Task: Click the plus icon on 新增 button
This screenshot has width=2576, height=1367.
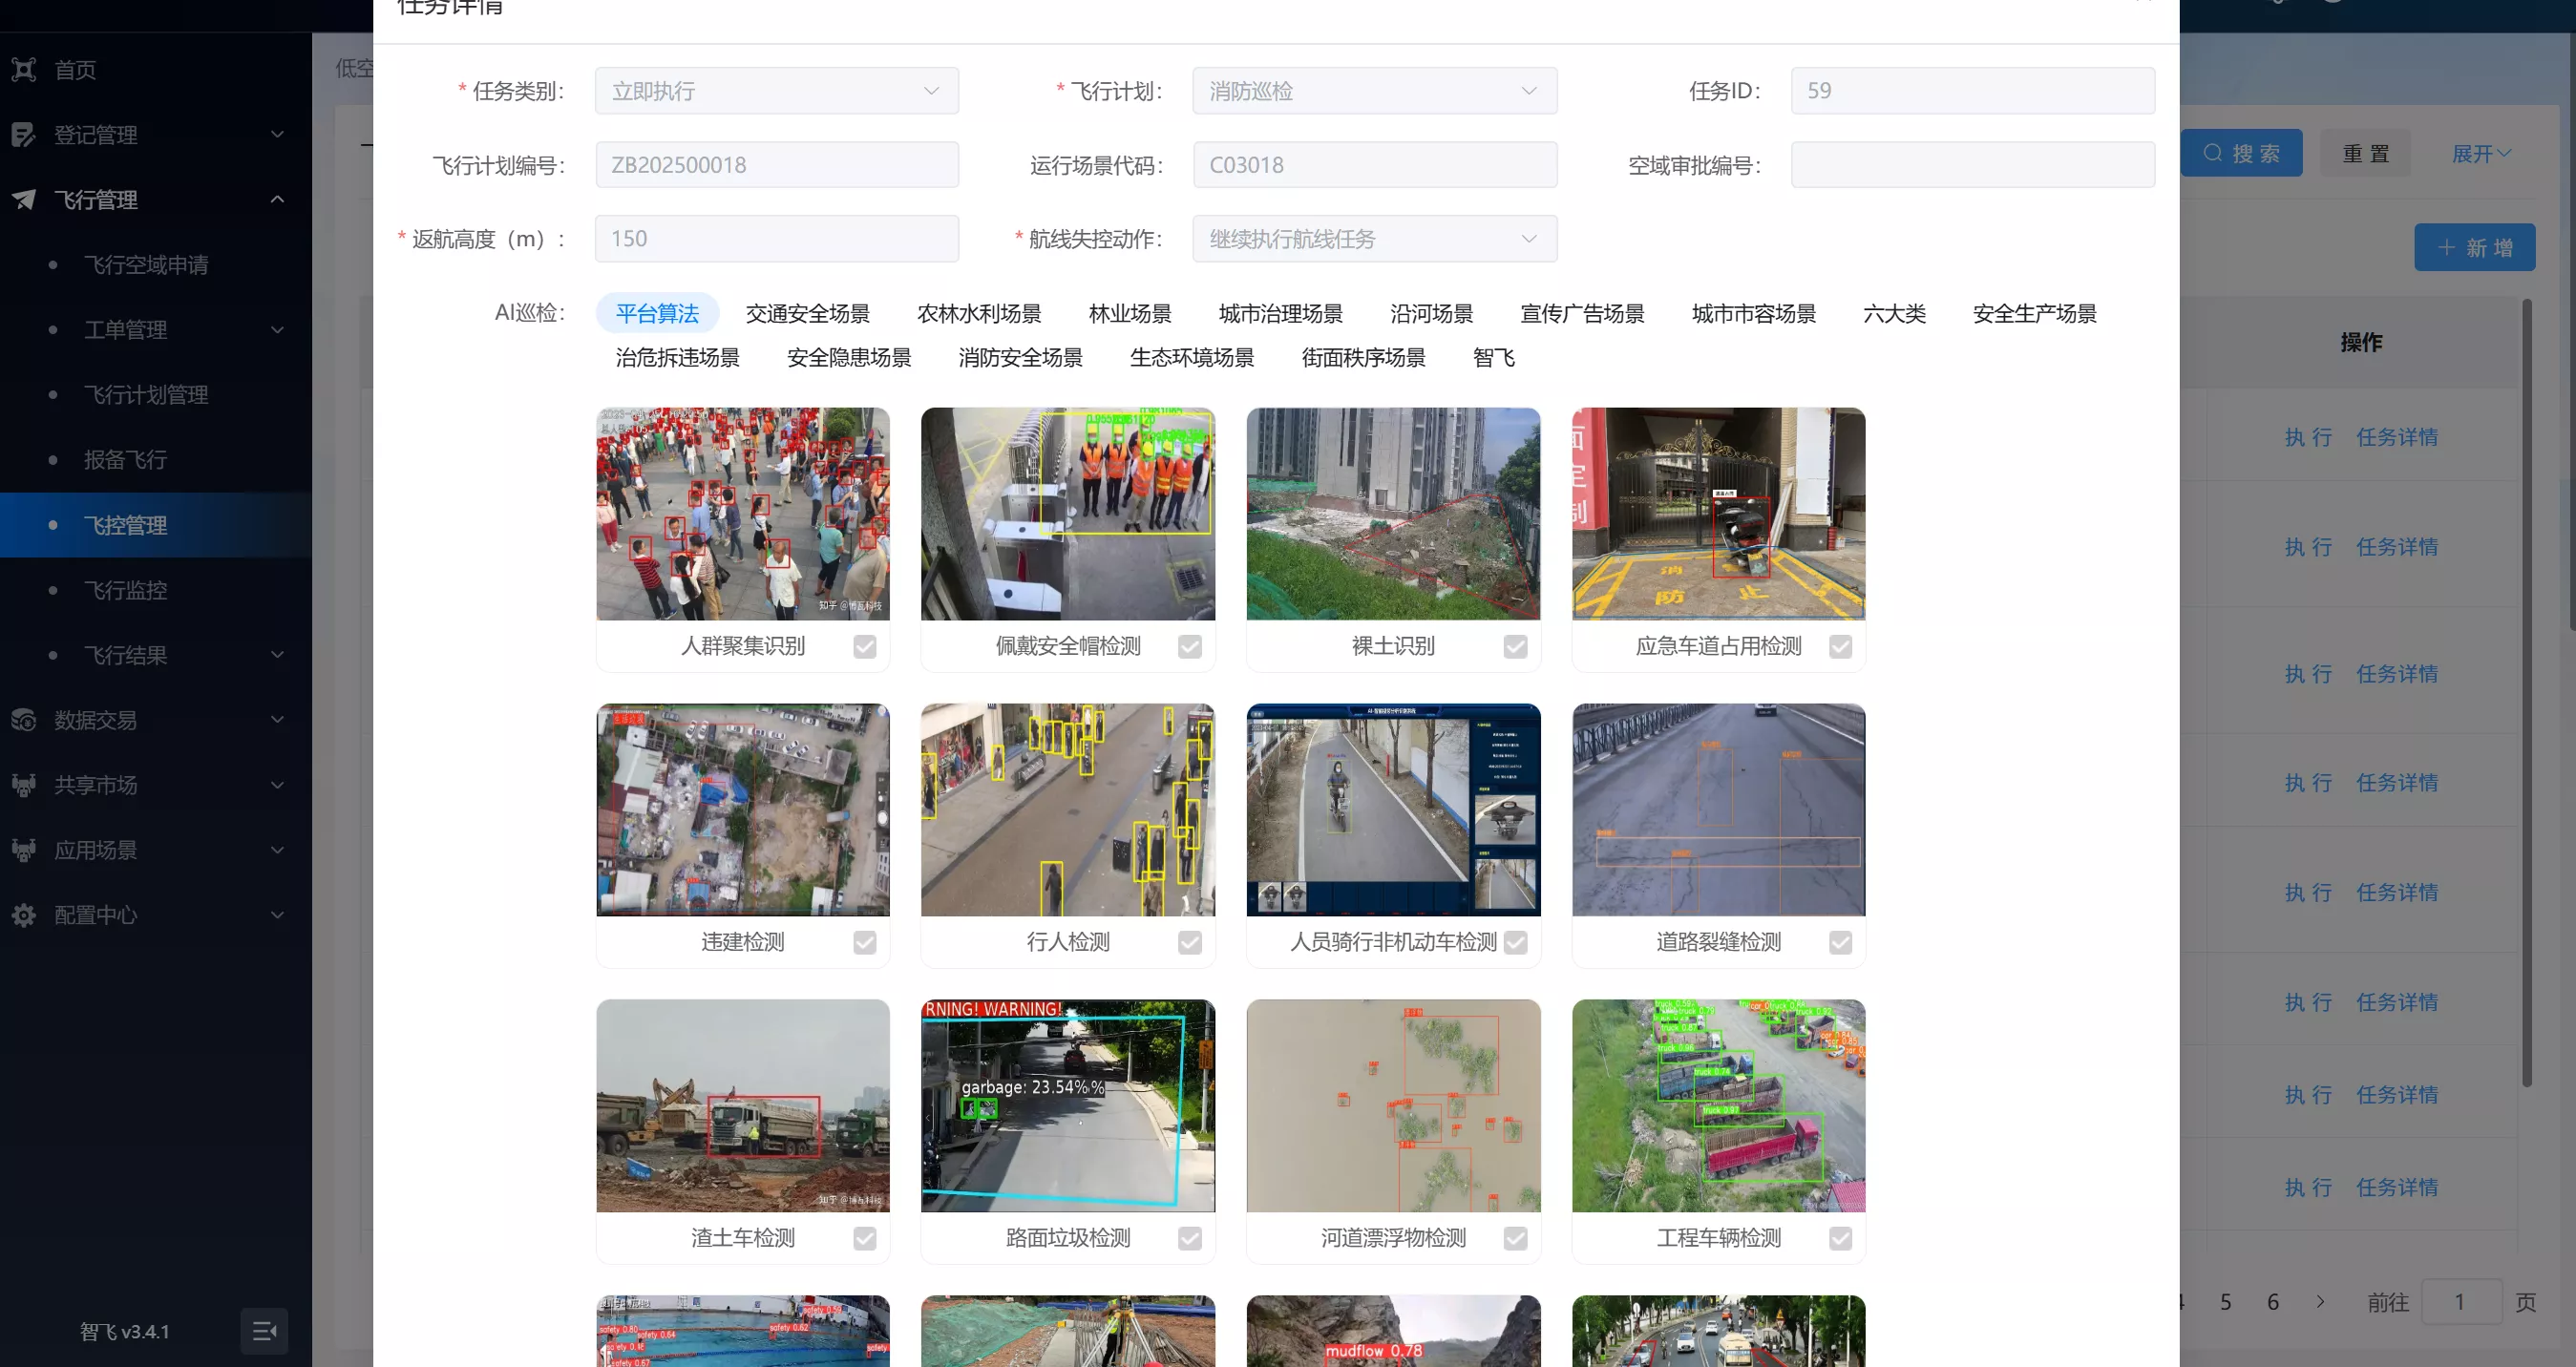Action: point(2446,247)
